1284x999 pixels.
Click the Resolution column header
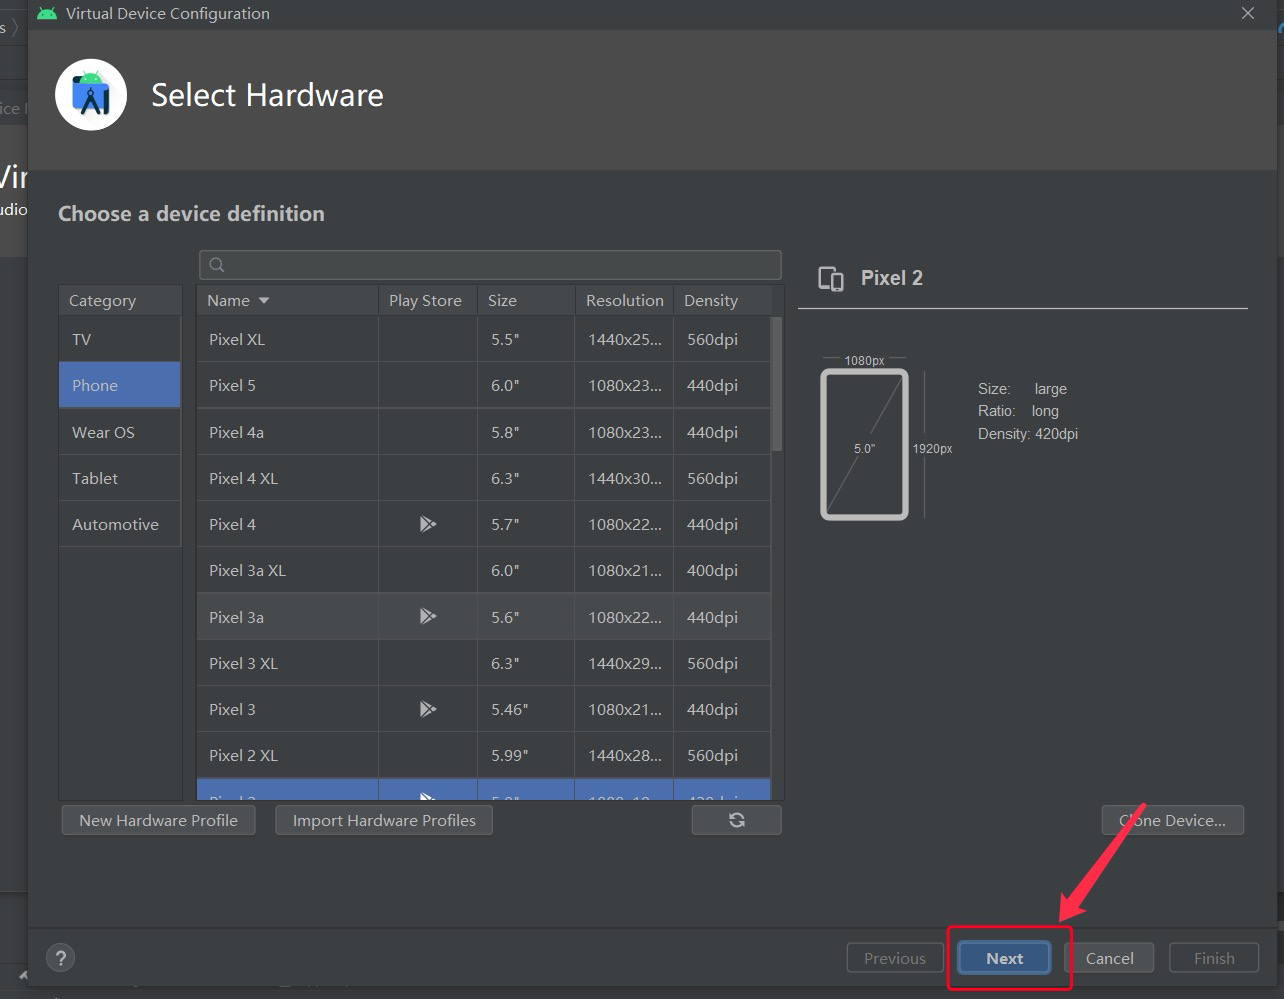click(x=624, y=300)
